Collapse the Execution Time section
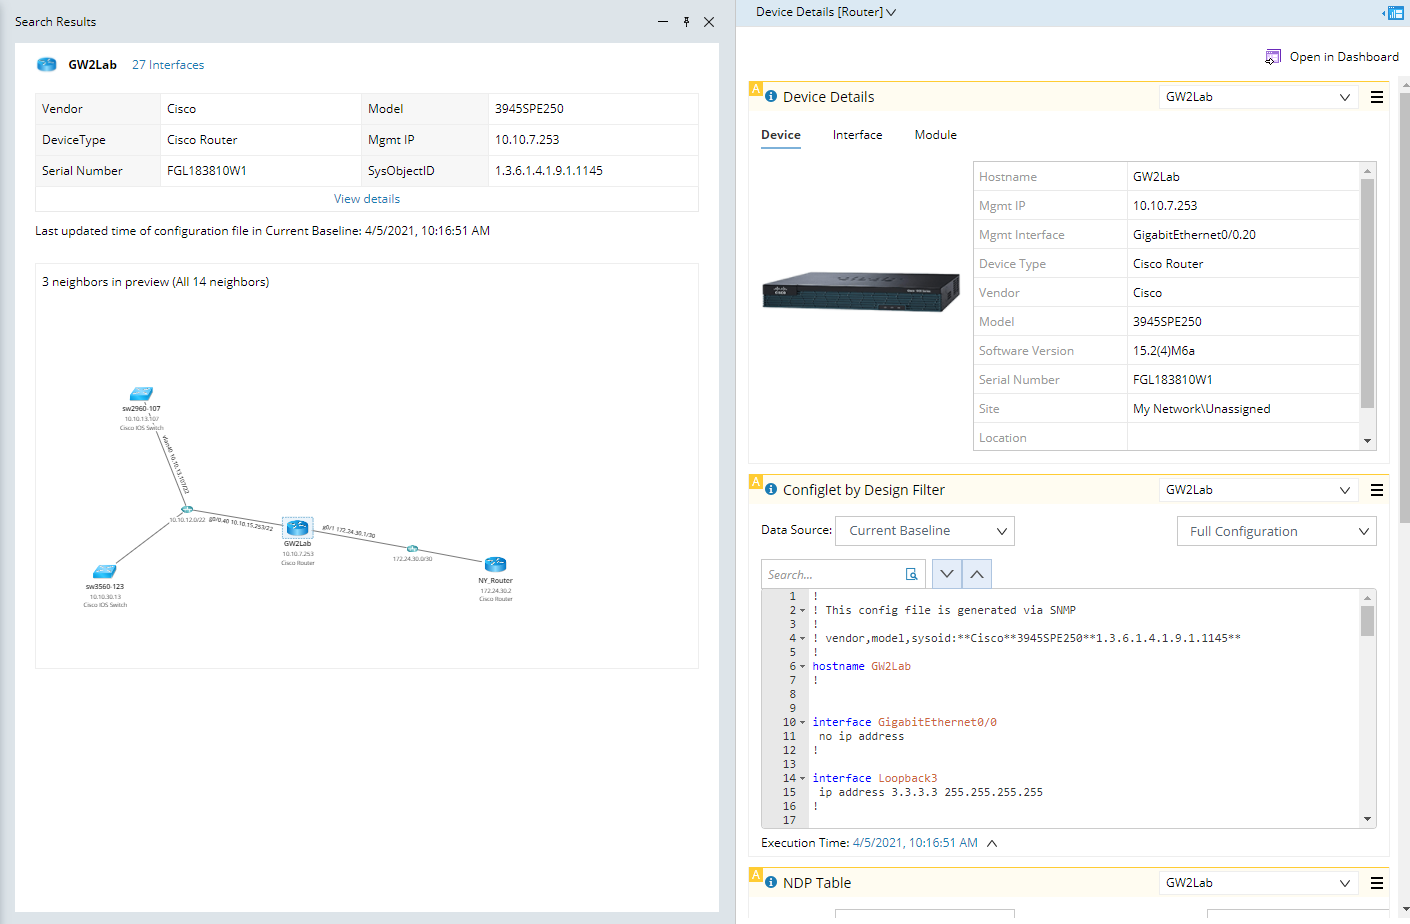1410x924 pixels. (990, 843)
